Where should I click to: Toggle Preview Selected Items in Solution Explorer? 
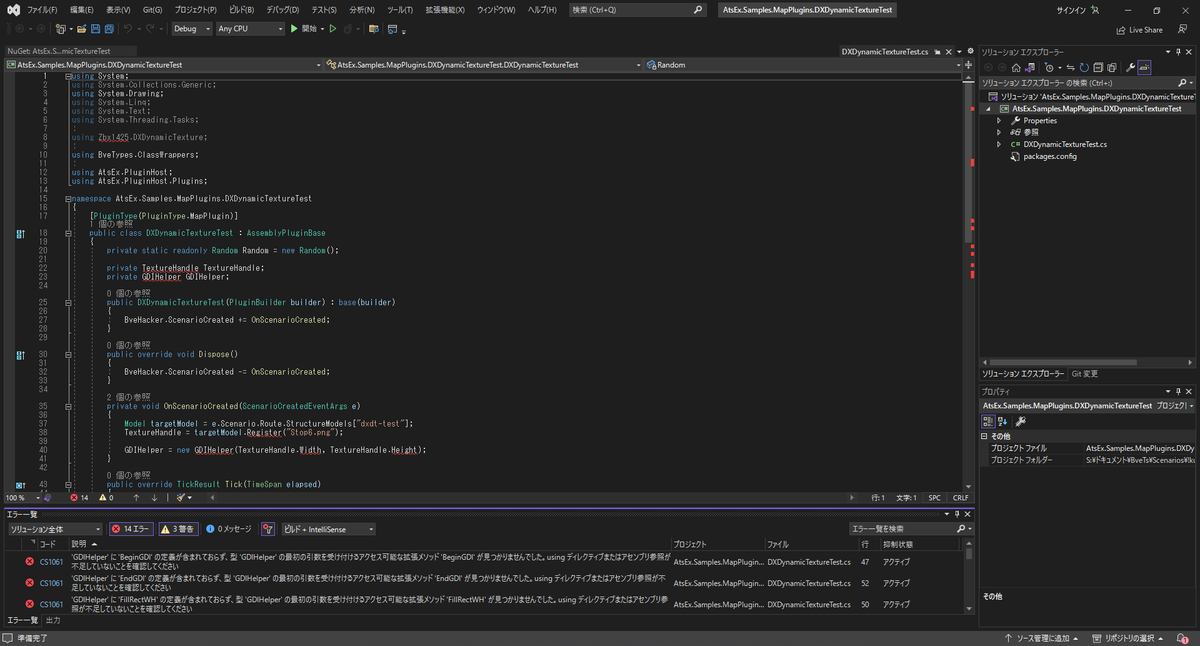(x=1144, y=67)
